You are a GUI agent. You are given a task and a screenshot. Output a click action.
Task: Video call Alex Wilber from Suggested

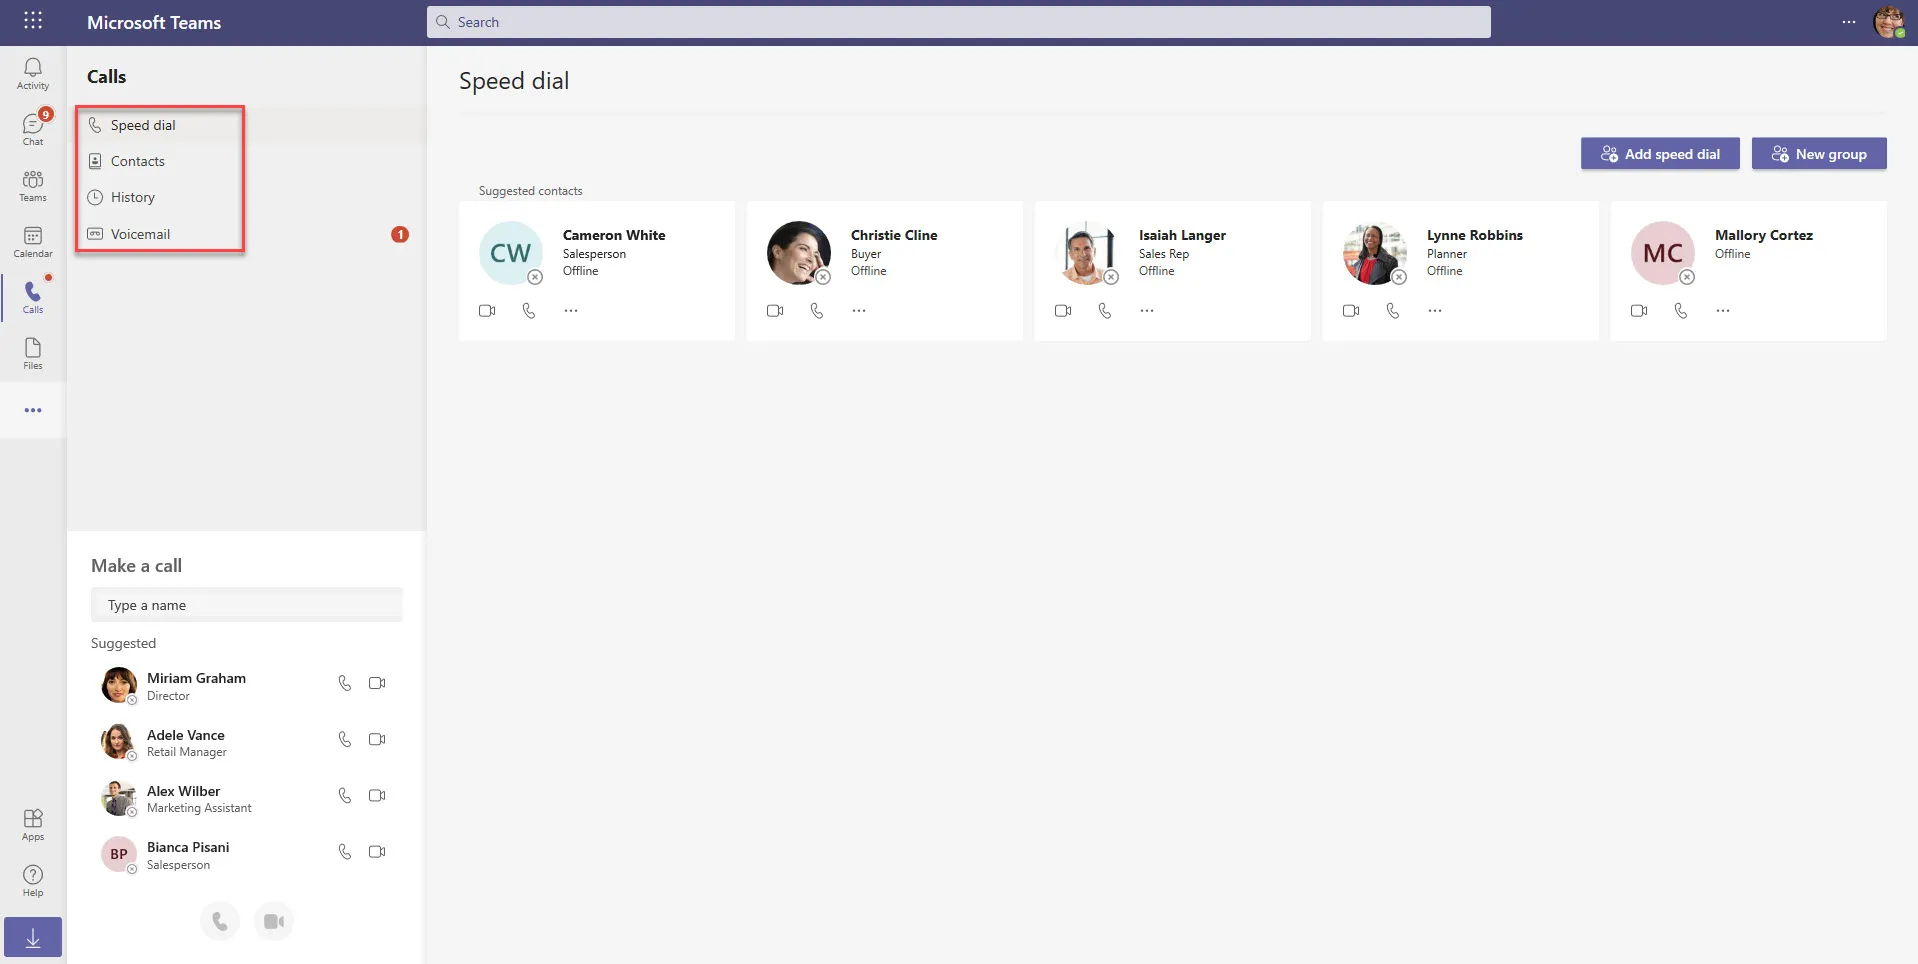(377, 795)
